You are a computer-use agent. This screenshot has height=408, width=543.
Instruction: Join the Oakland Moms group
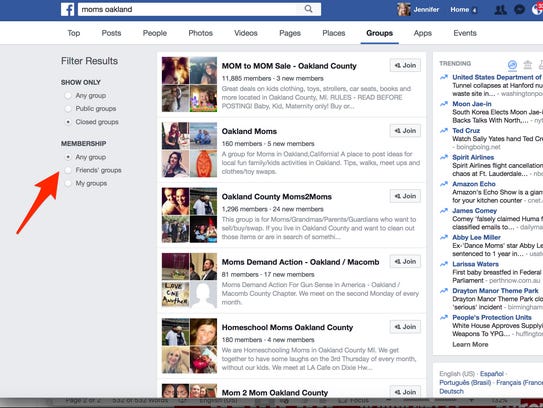405,131
